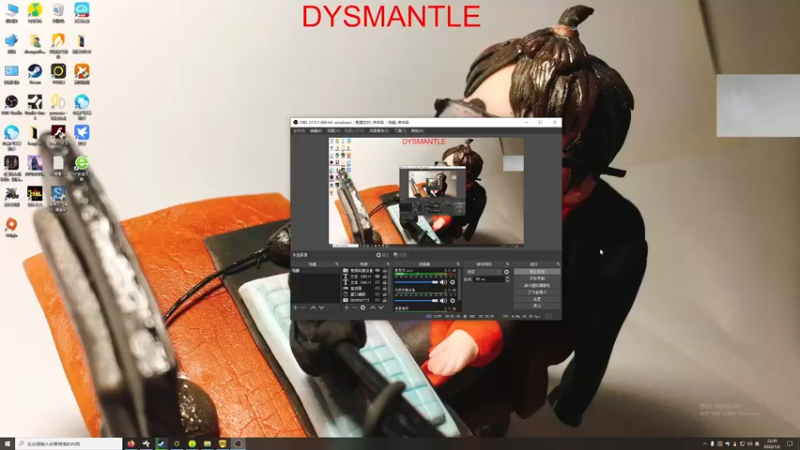Image resolution: width=800 pixels, height=450 pixels.
Task: Pop out the Scenes dock
Action: 337,264
